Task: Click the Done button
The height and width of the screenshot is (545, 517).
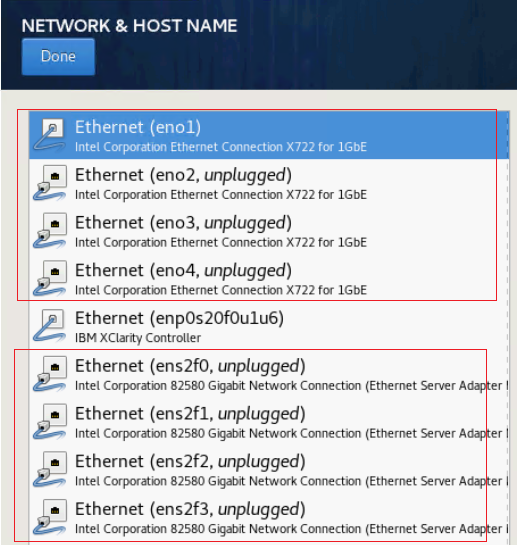Action: point(58,57)
